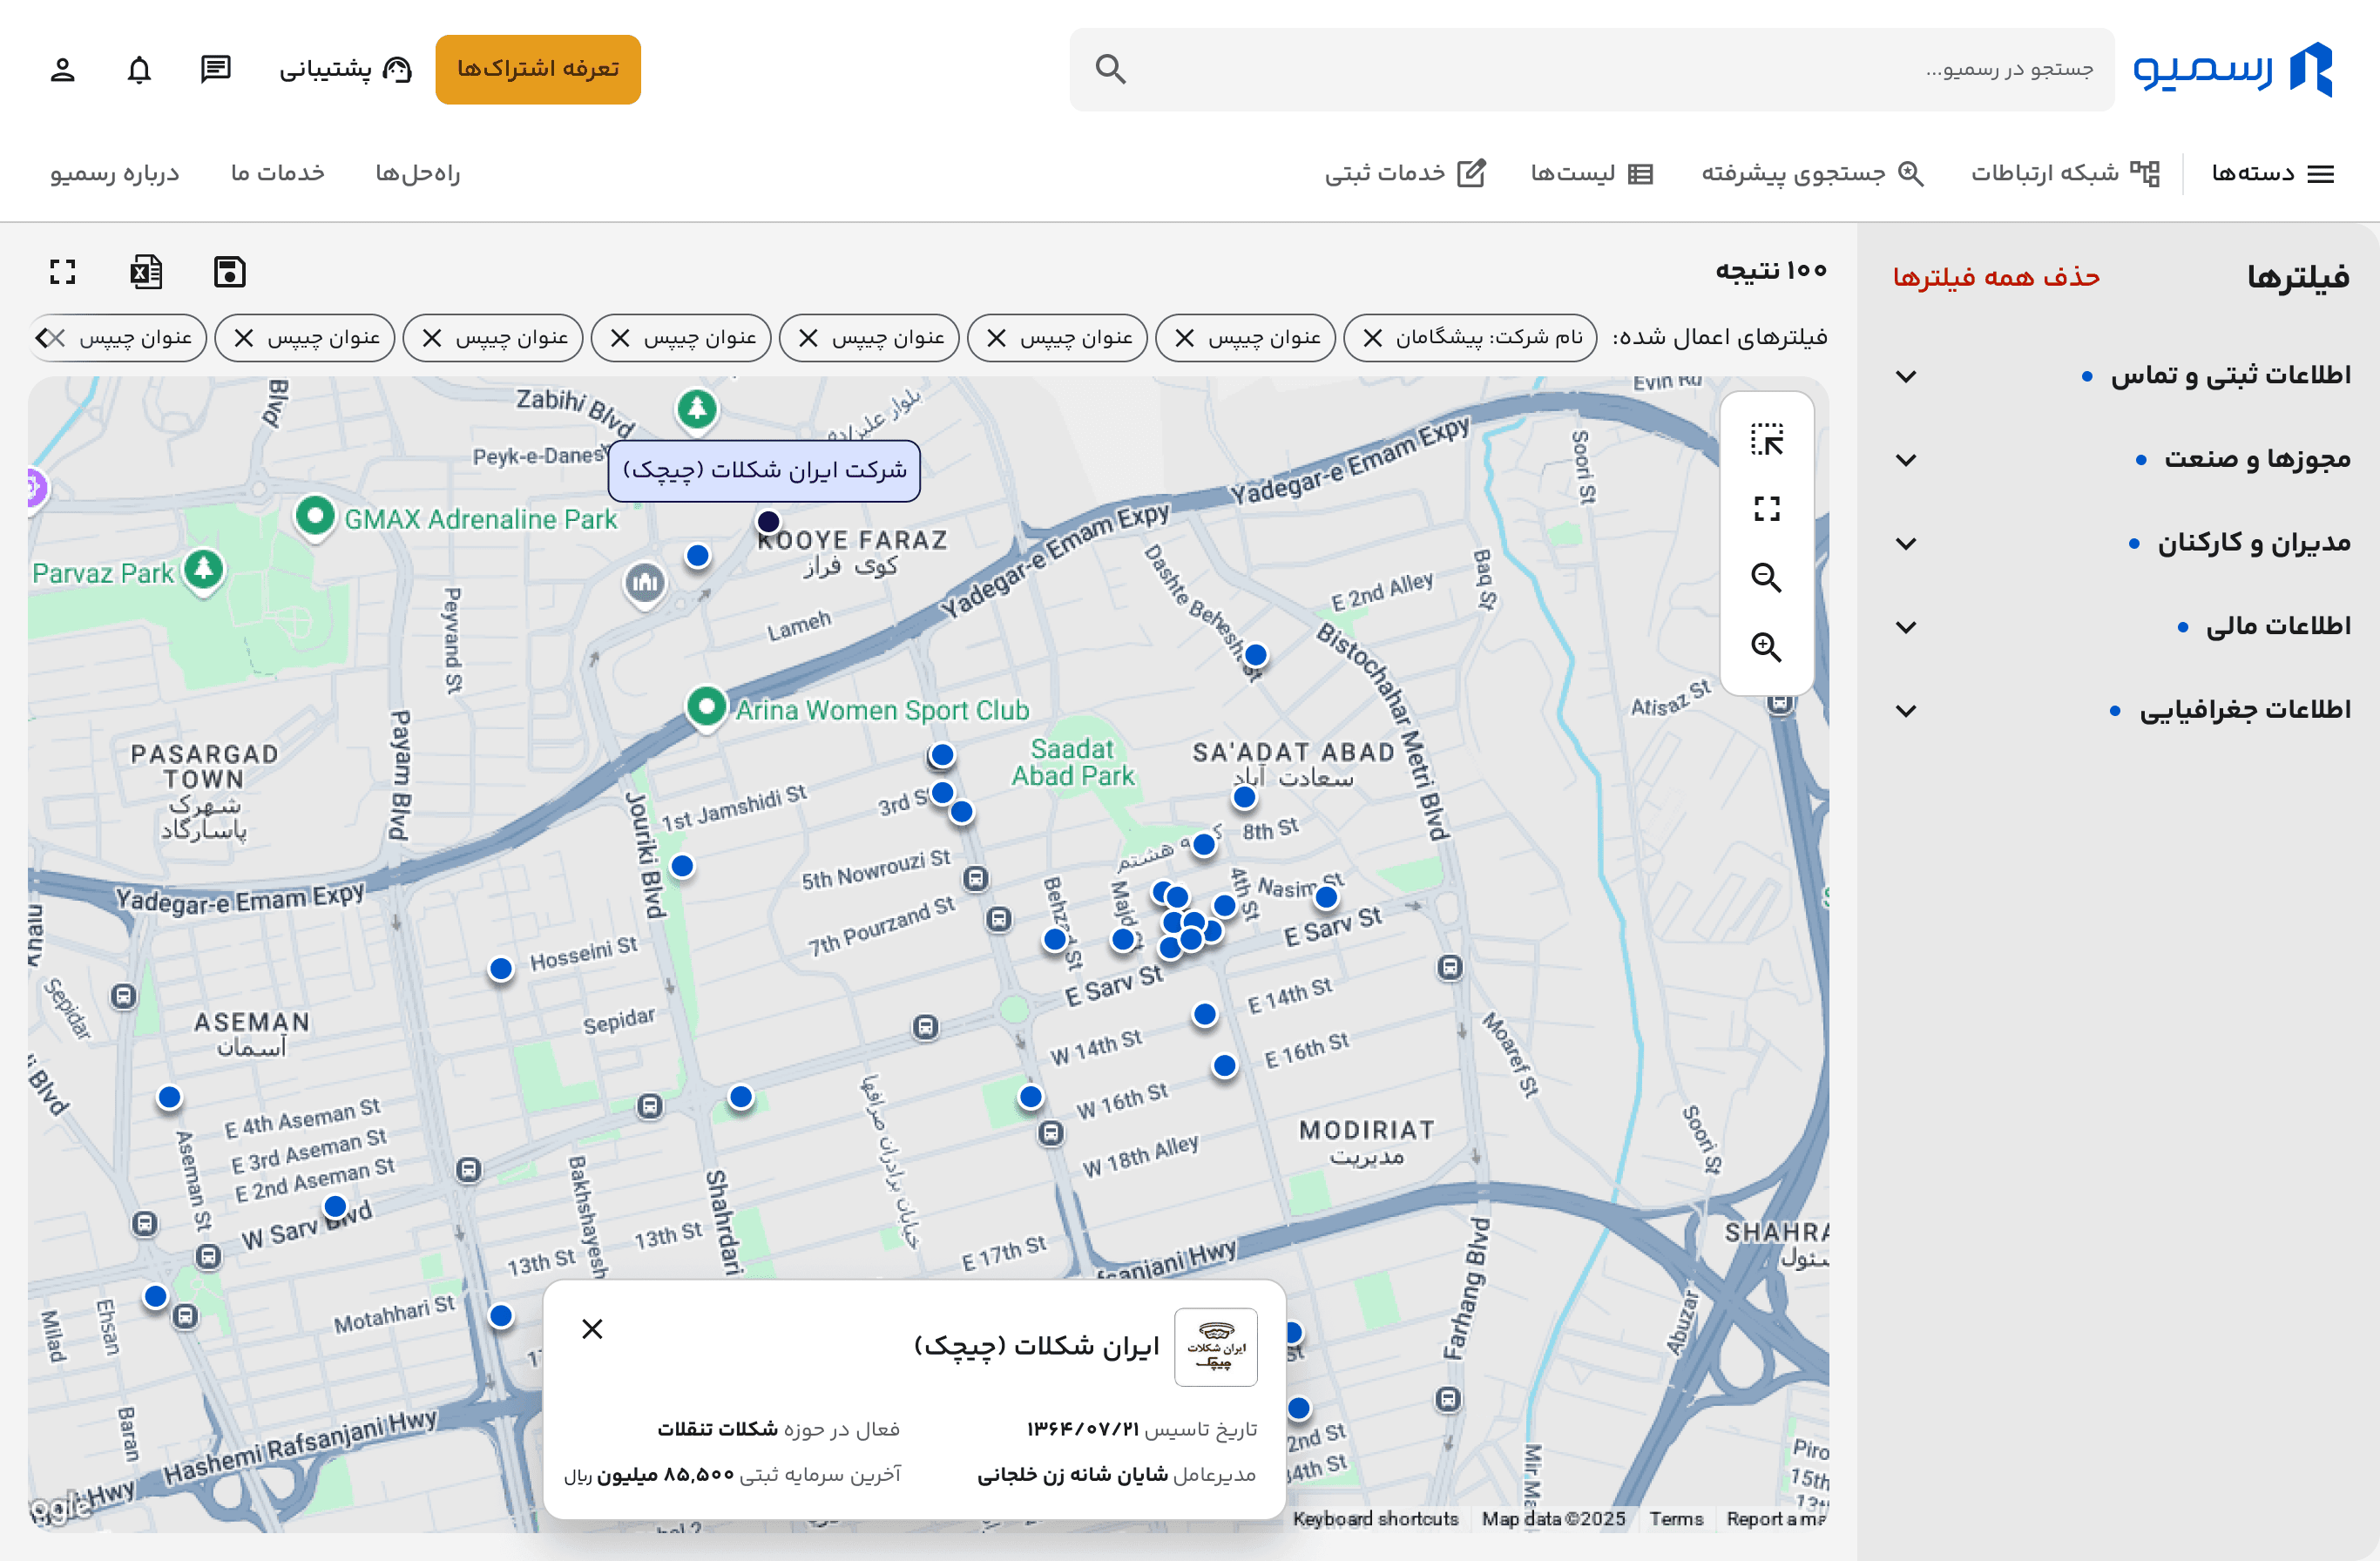Click the ۱۰۰ نتیجه results count

point(1771,270)
